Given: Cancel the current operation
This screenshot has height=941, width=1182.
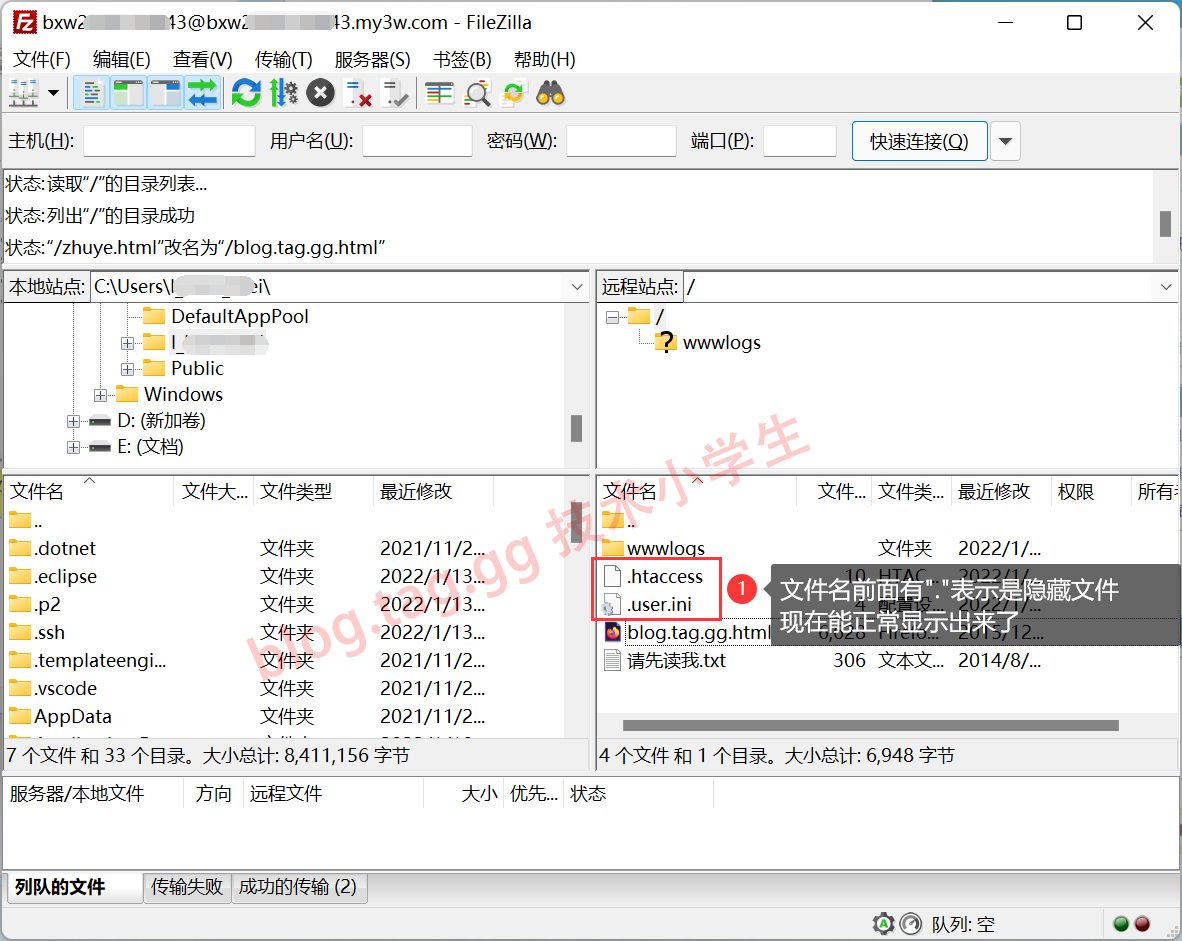Looking at the screenshot, I should (320, 94).
